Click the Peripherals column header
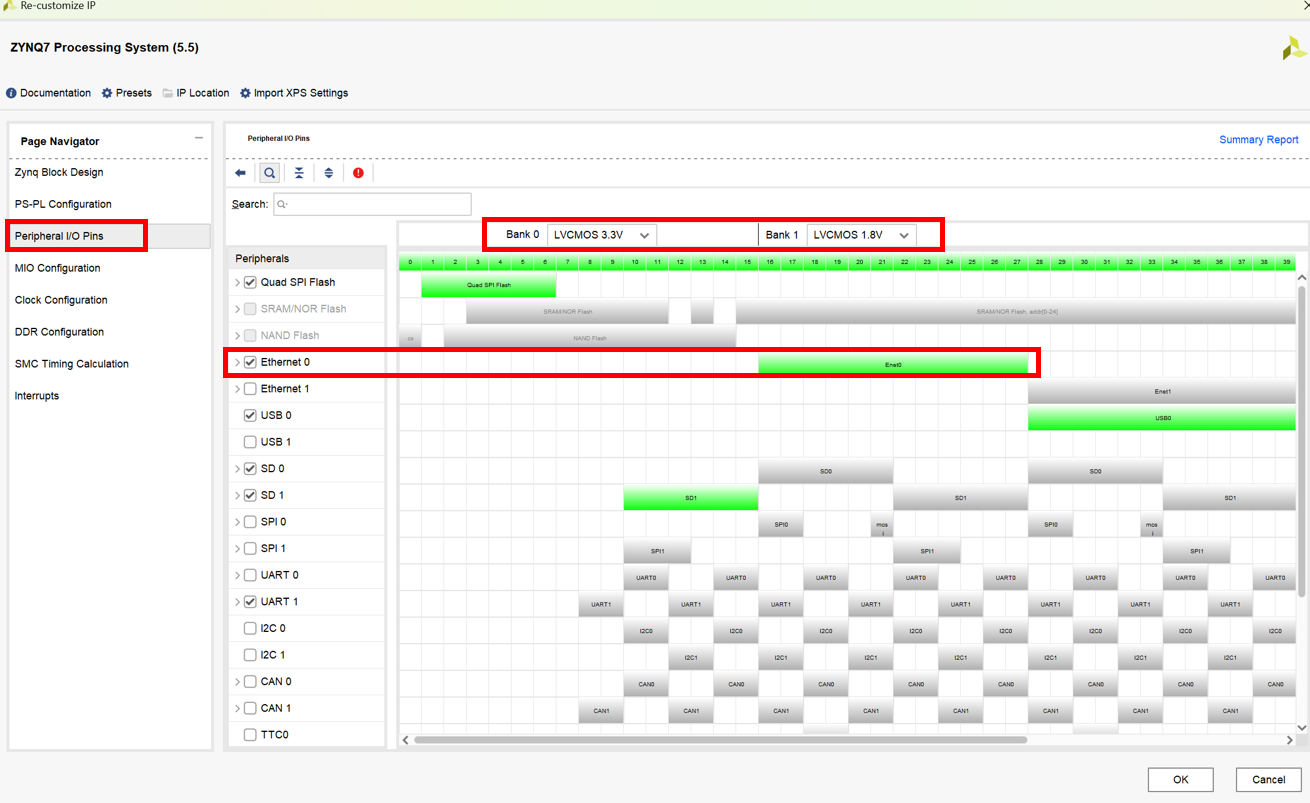This screenshot has height=803, width=1310. click(306, 258)
